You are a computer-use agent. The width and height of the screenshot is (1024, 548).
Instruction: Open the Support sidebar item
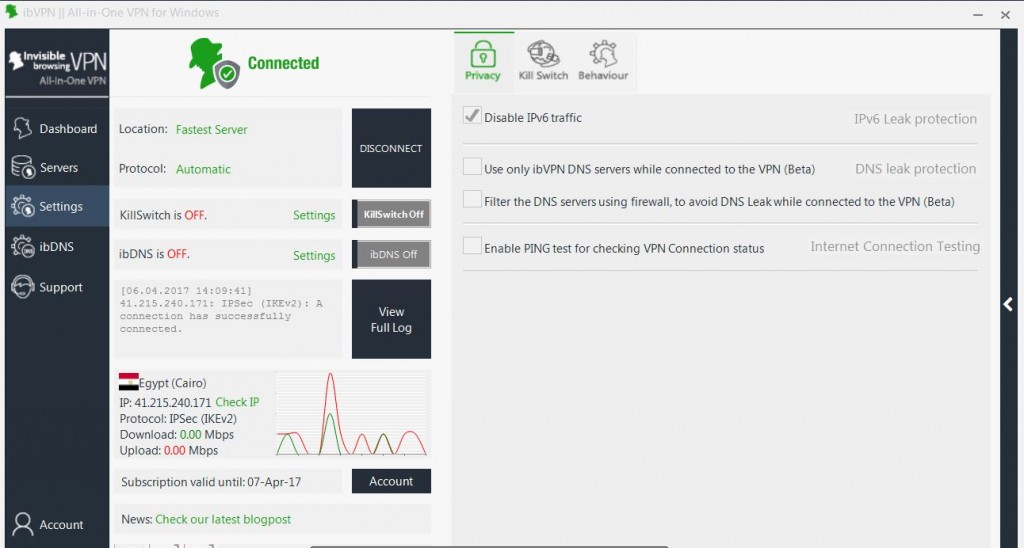[57, 287]
